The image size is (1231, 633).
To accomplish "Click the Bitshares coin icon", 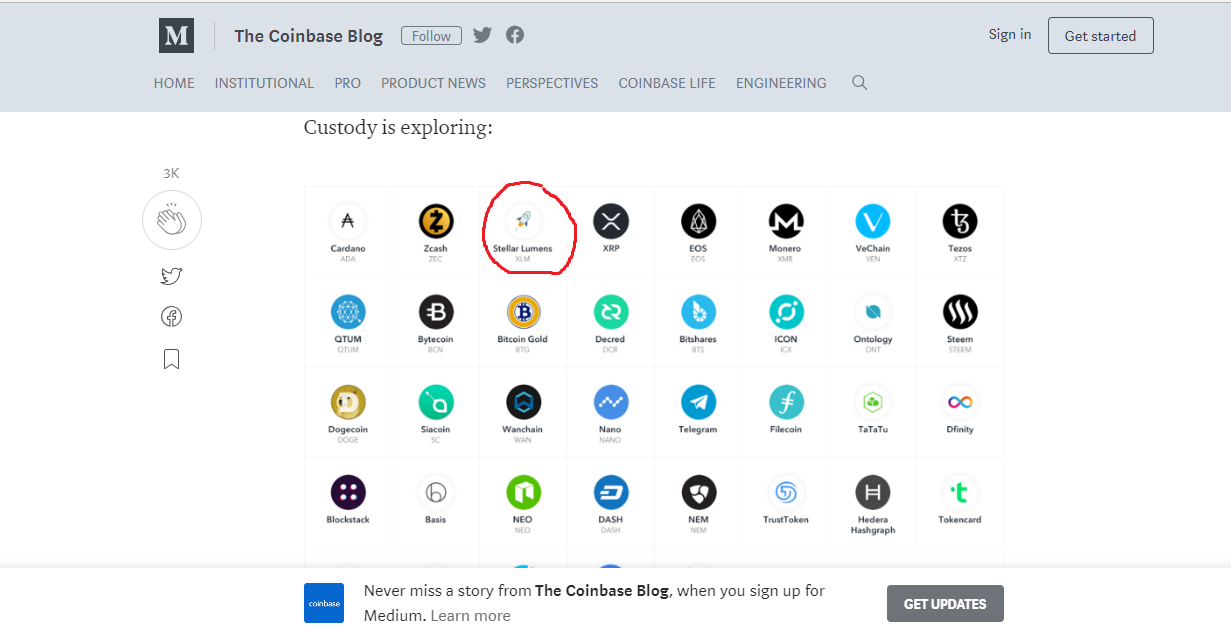I will click(x=699, y=312).
